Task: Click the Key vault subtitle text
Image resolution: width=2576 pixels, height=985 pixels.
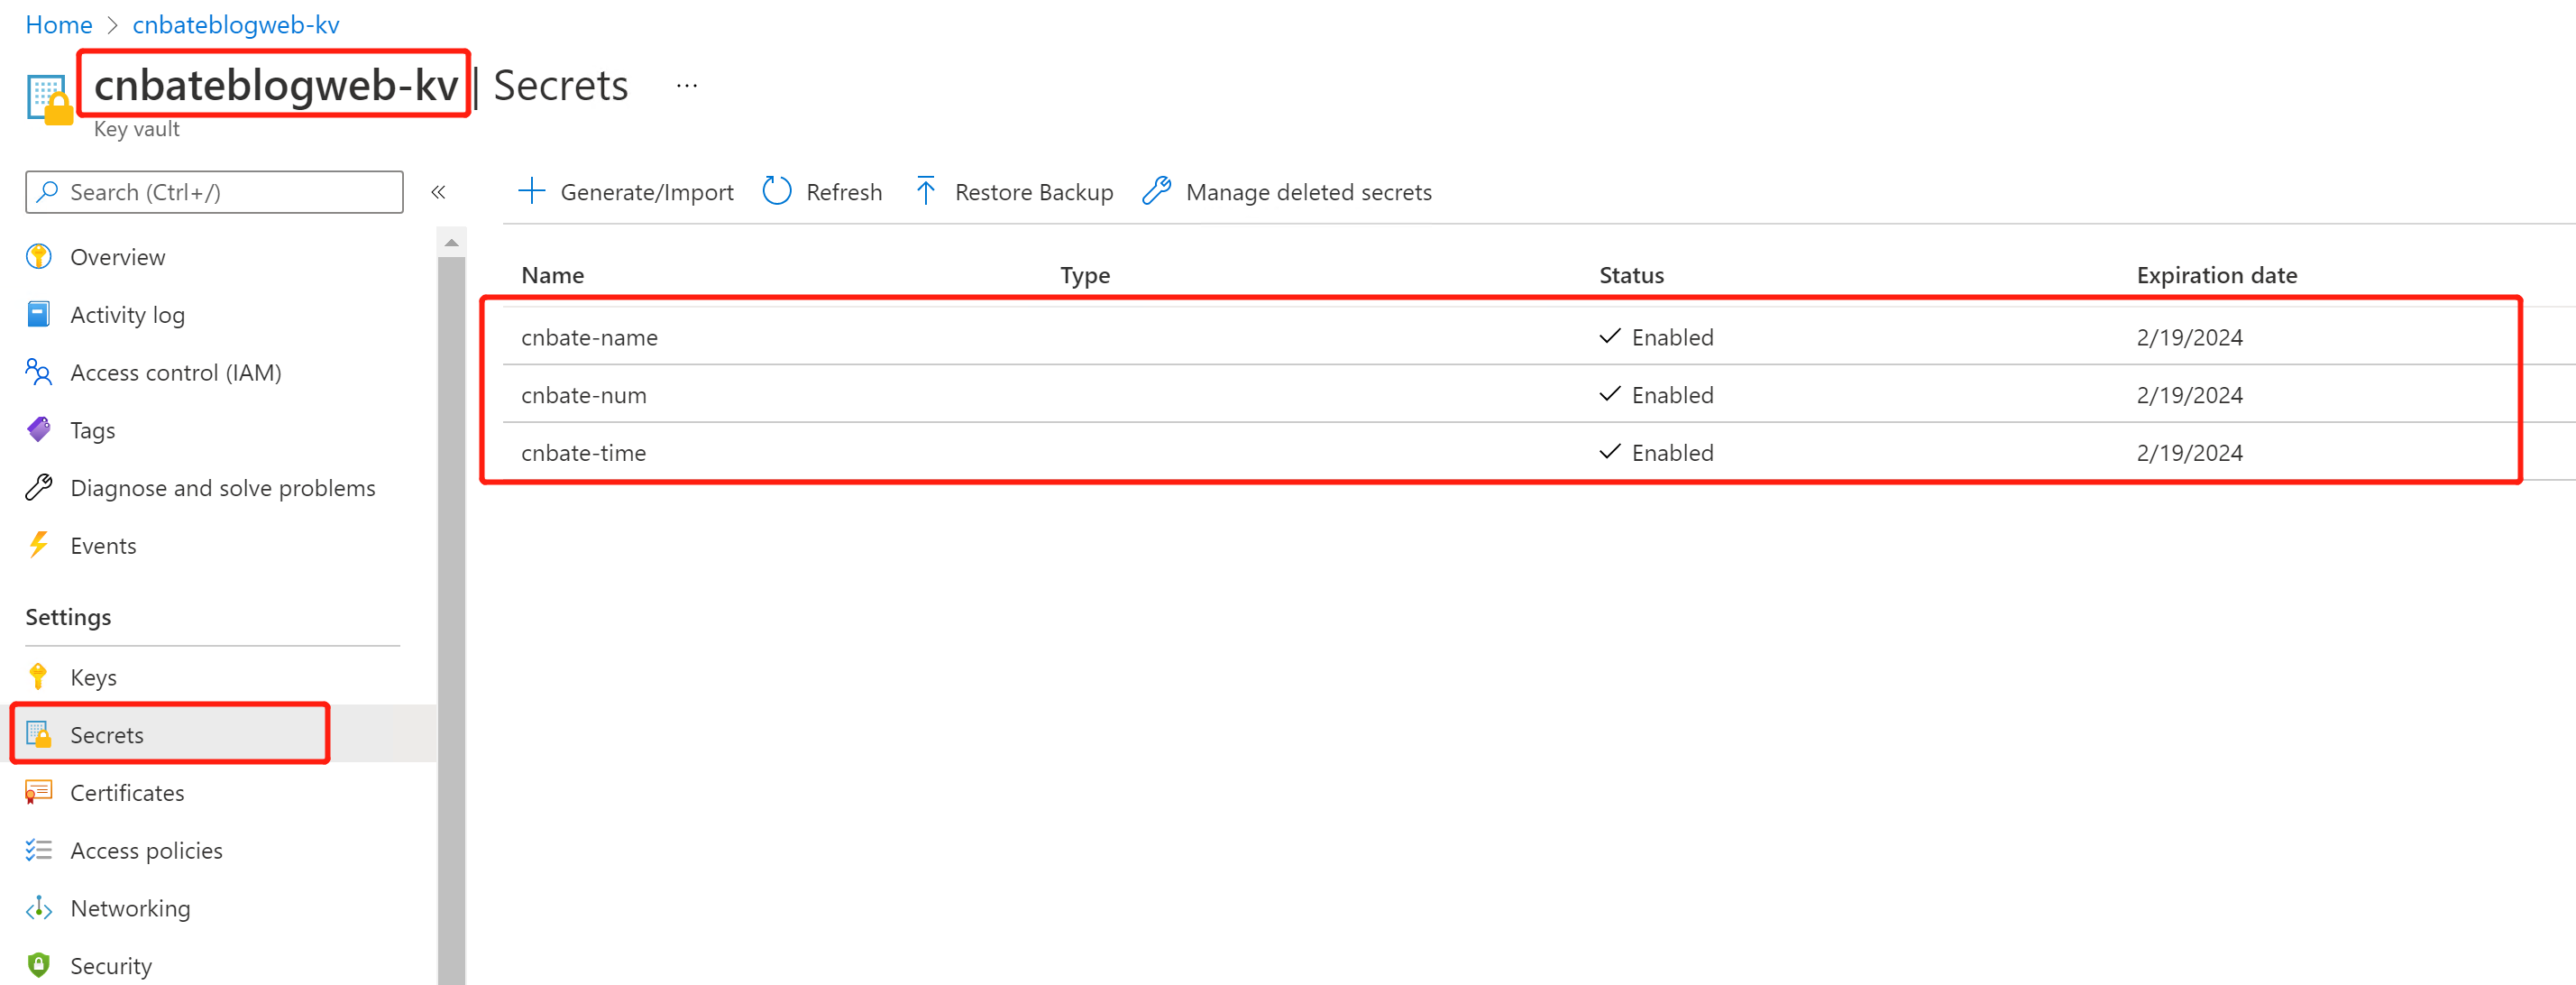Action: tap(137, 129)
